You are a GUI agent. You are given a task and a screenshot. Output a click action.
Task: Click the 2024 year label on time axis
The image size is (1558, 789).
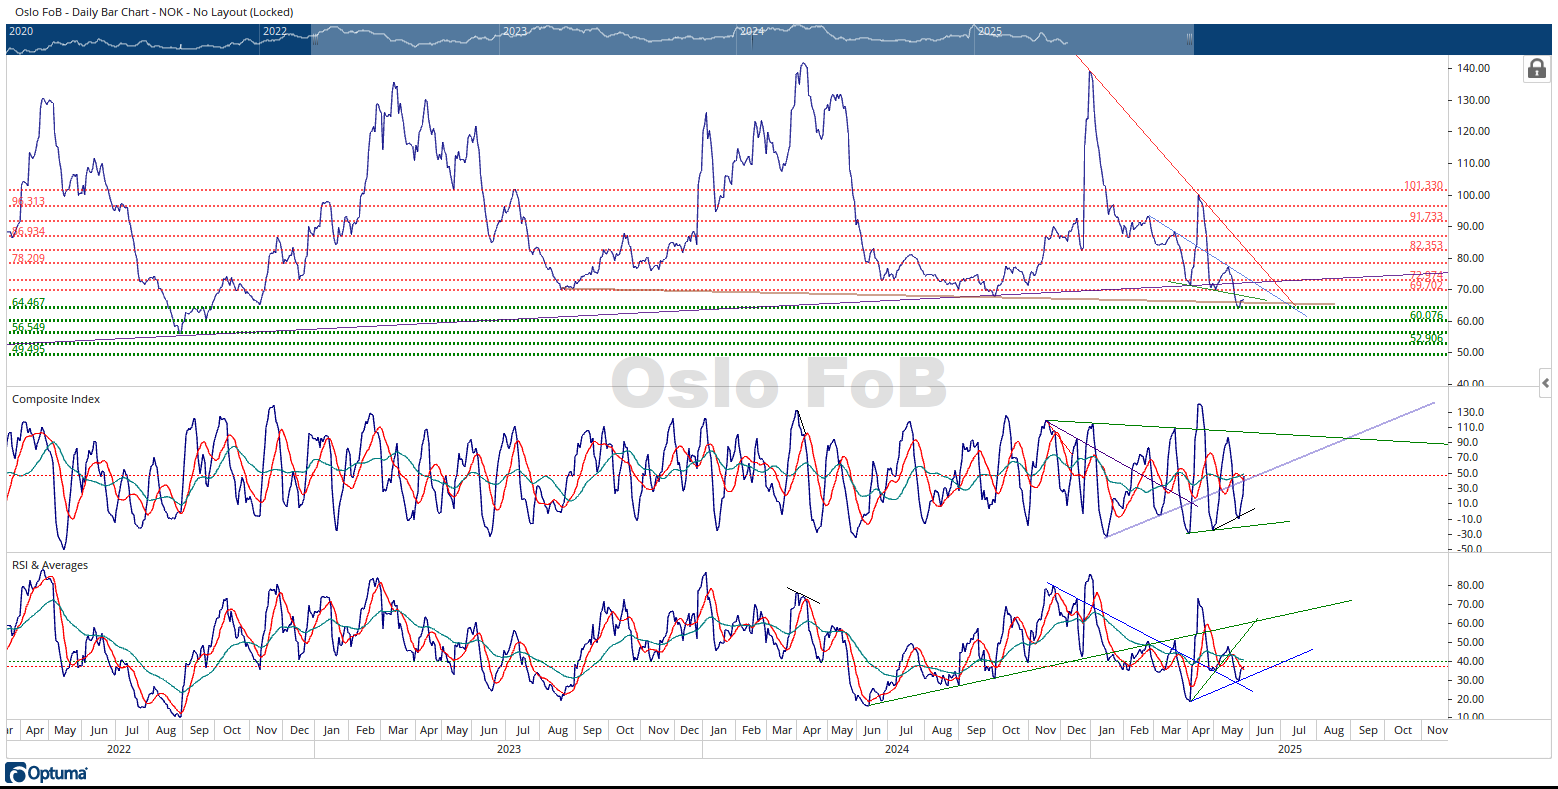[897, 749]
